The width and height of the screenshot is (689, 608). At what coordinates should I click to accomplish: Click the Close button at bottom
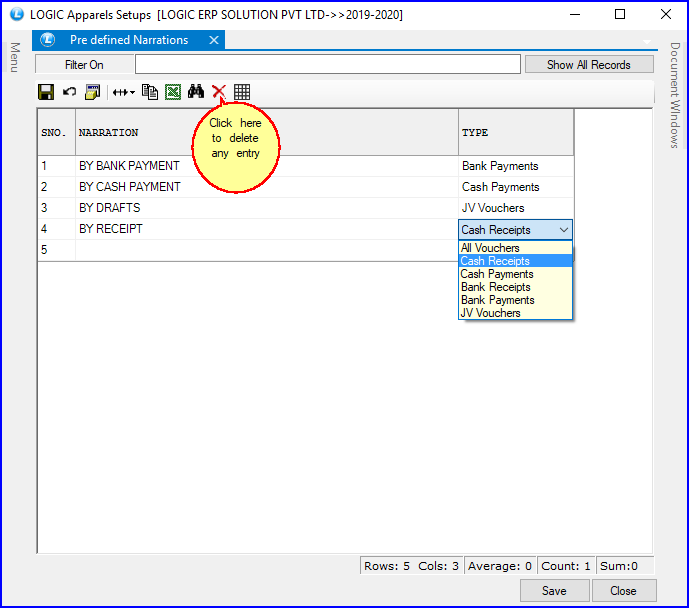click(623, 590)
